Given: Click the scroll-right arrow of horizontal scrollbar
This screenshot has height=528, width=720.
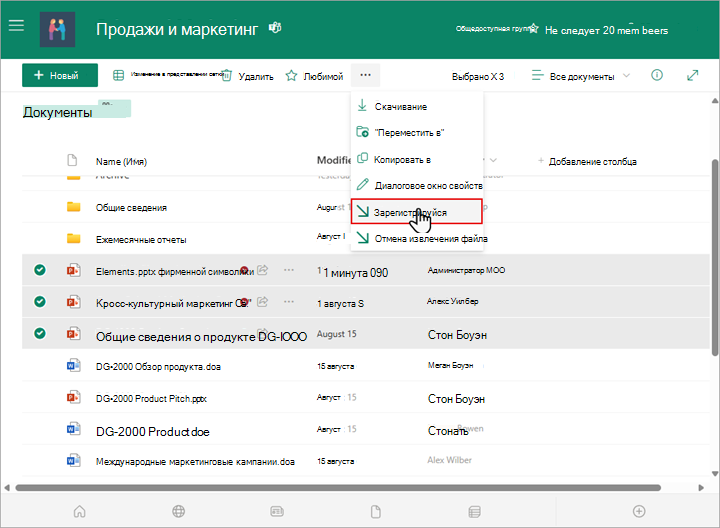Looking at the screenshot, I should click(x=701, y=488).
